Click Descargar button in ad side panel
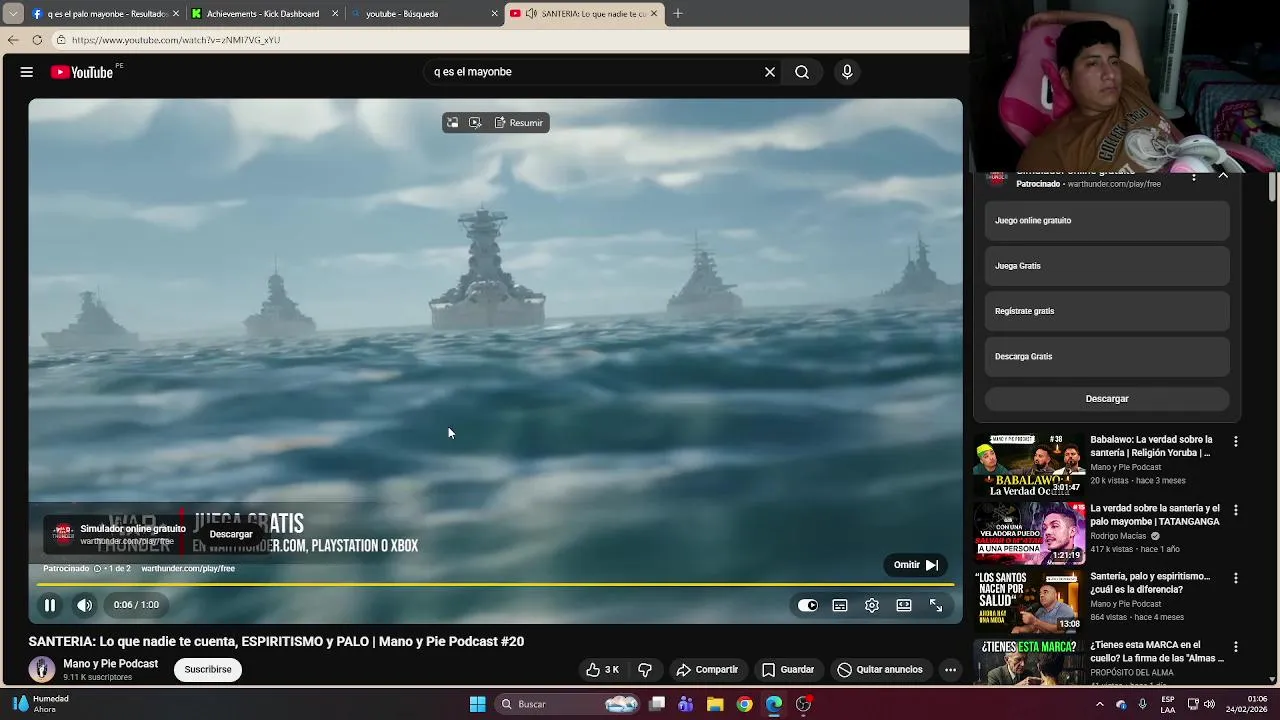Viewport: 1280px width, 720px height. (1107, 399)
